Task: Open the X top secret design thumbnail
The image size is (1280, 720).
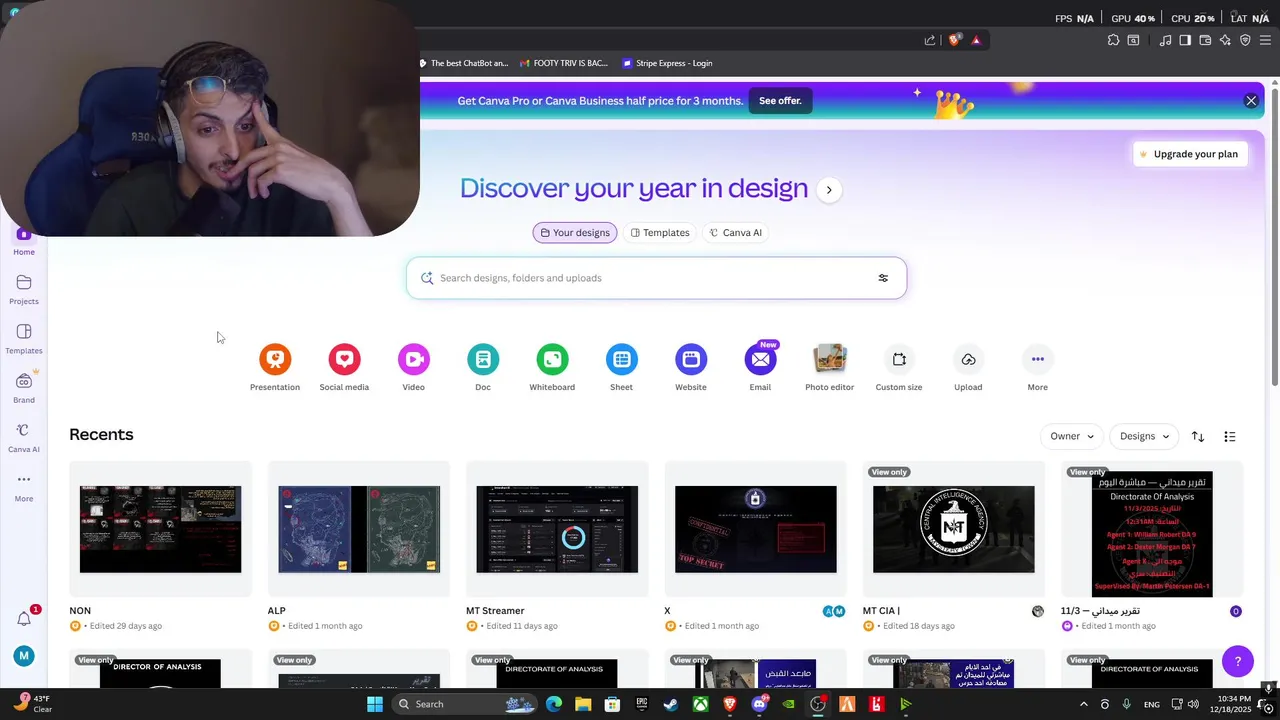Action: [x=756, y=529]
